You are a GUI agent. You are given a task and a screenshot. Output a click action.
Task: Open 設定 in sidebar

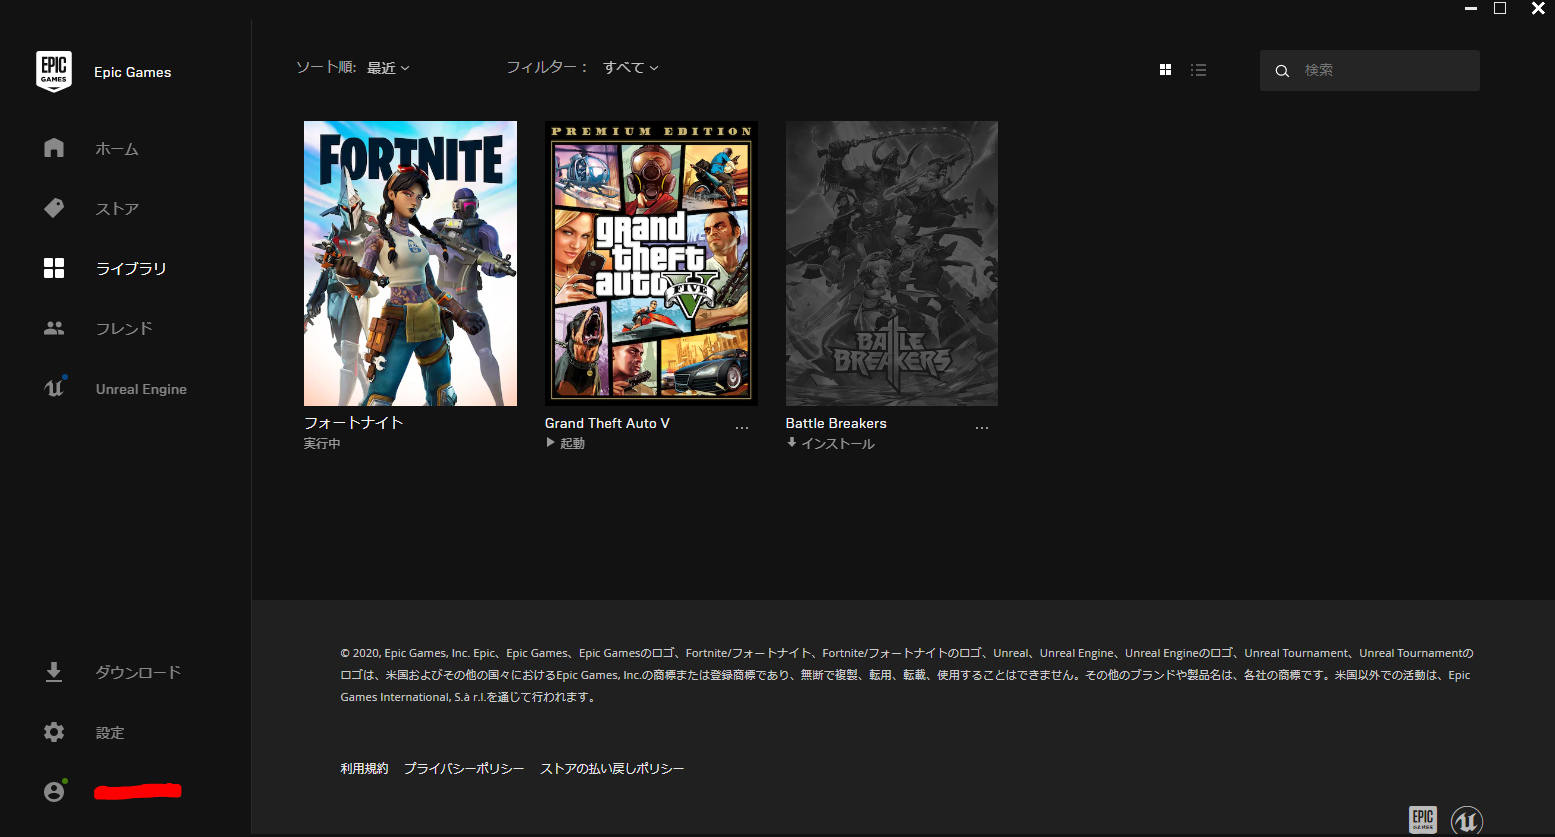[x=110, y=733]
